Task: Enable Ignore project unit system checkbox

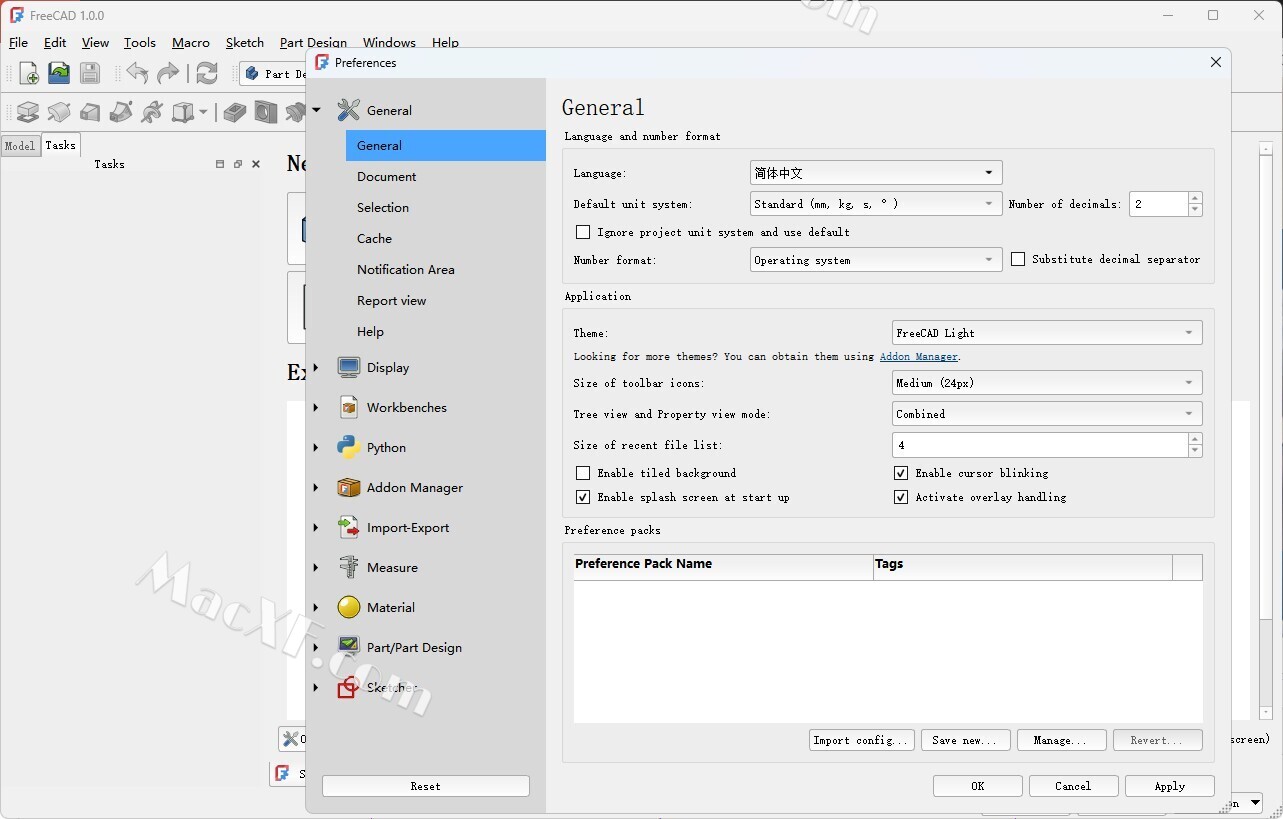Action: (583, 232)
